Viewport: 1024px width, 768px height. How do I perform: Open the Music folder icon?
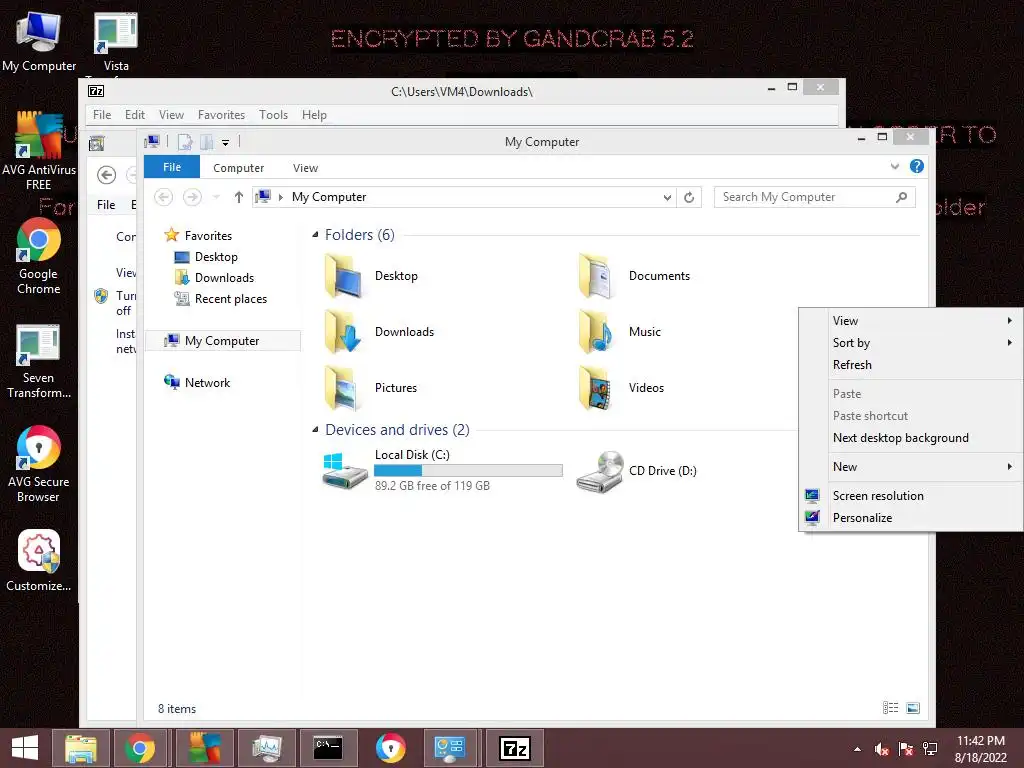(x=596, y=332)
